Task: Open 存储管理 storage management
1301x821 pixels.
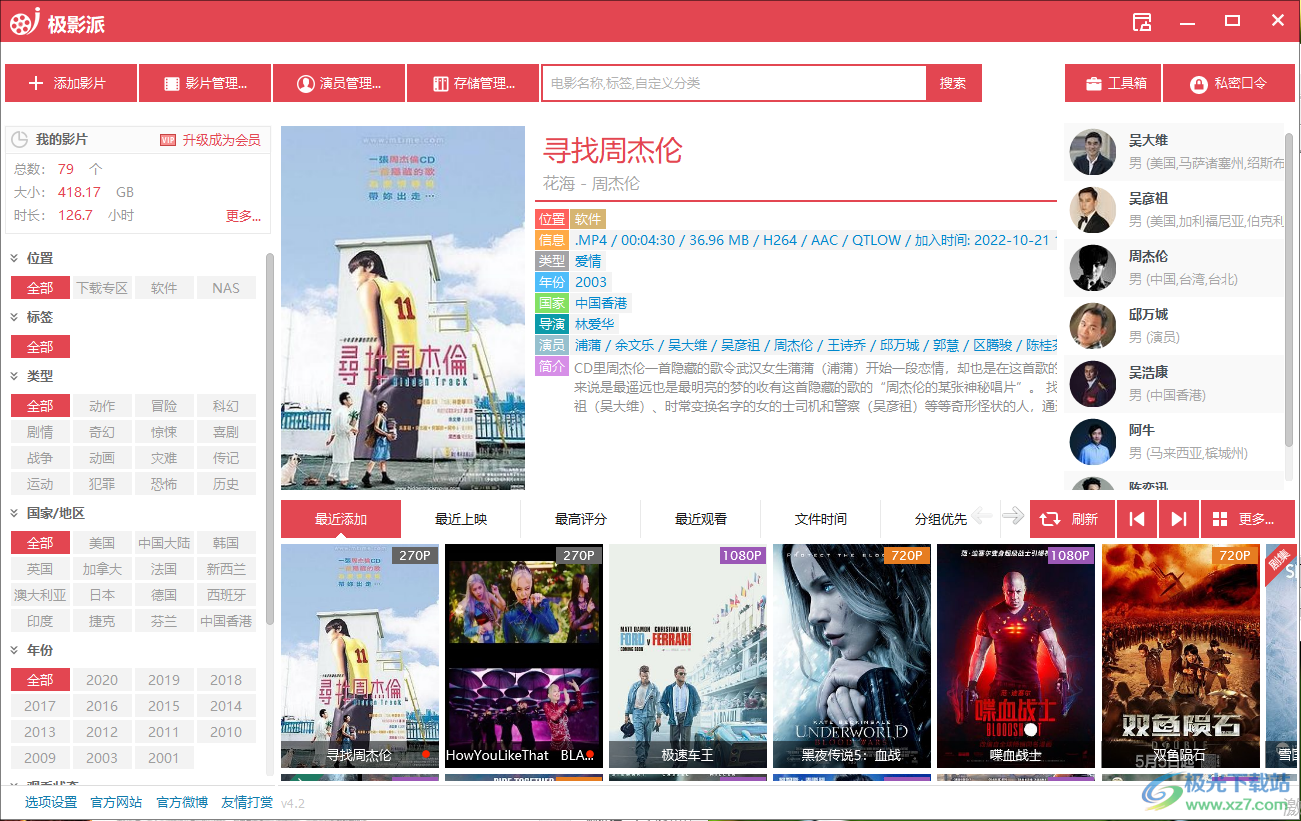Action: [473, 83]
